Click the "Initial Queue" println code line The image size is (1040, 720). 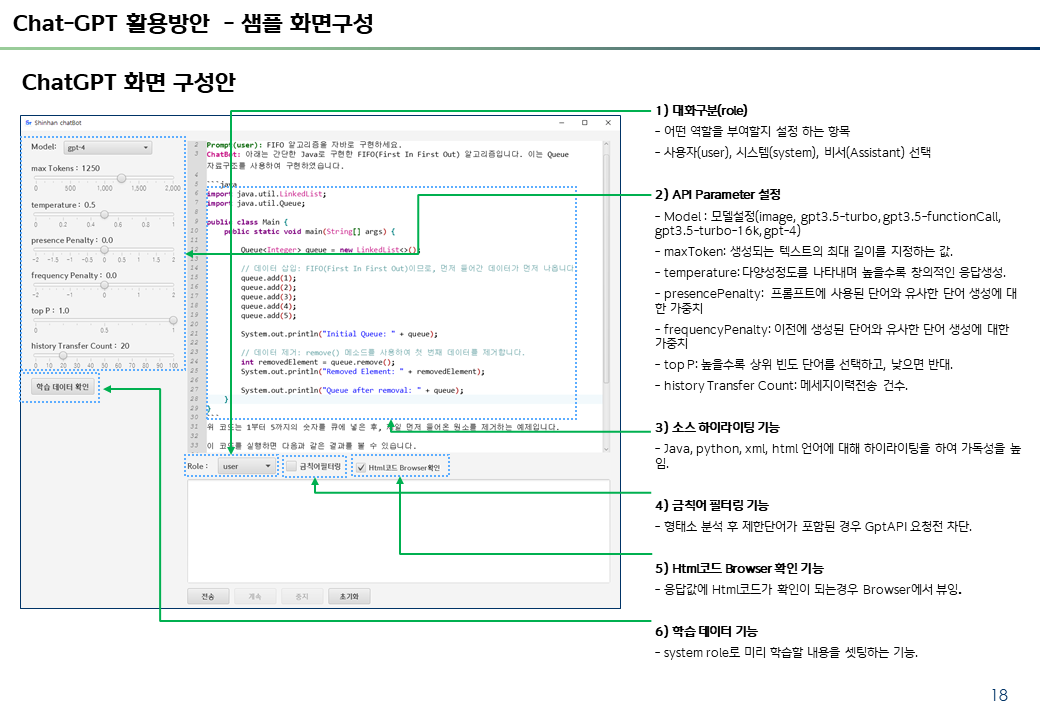click(339, 334)
